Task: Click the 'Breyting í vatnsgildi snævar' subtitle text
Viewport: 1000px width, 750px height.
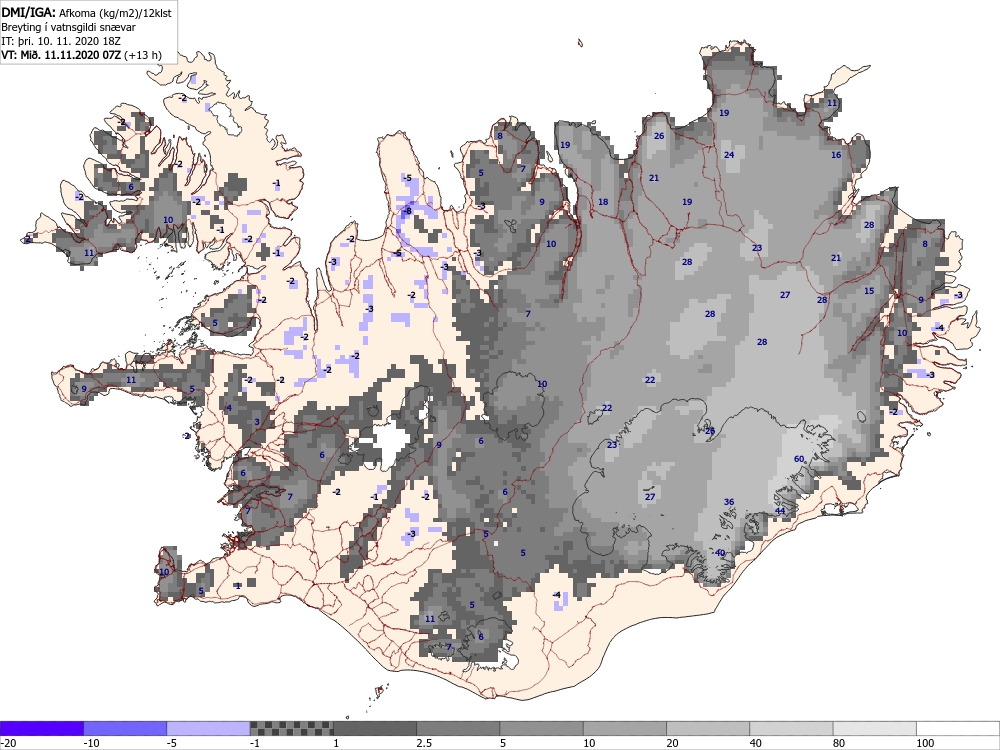Action: (68, 27)
